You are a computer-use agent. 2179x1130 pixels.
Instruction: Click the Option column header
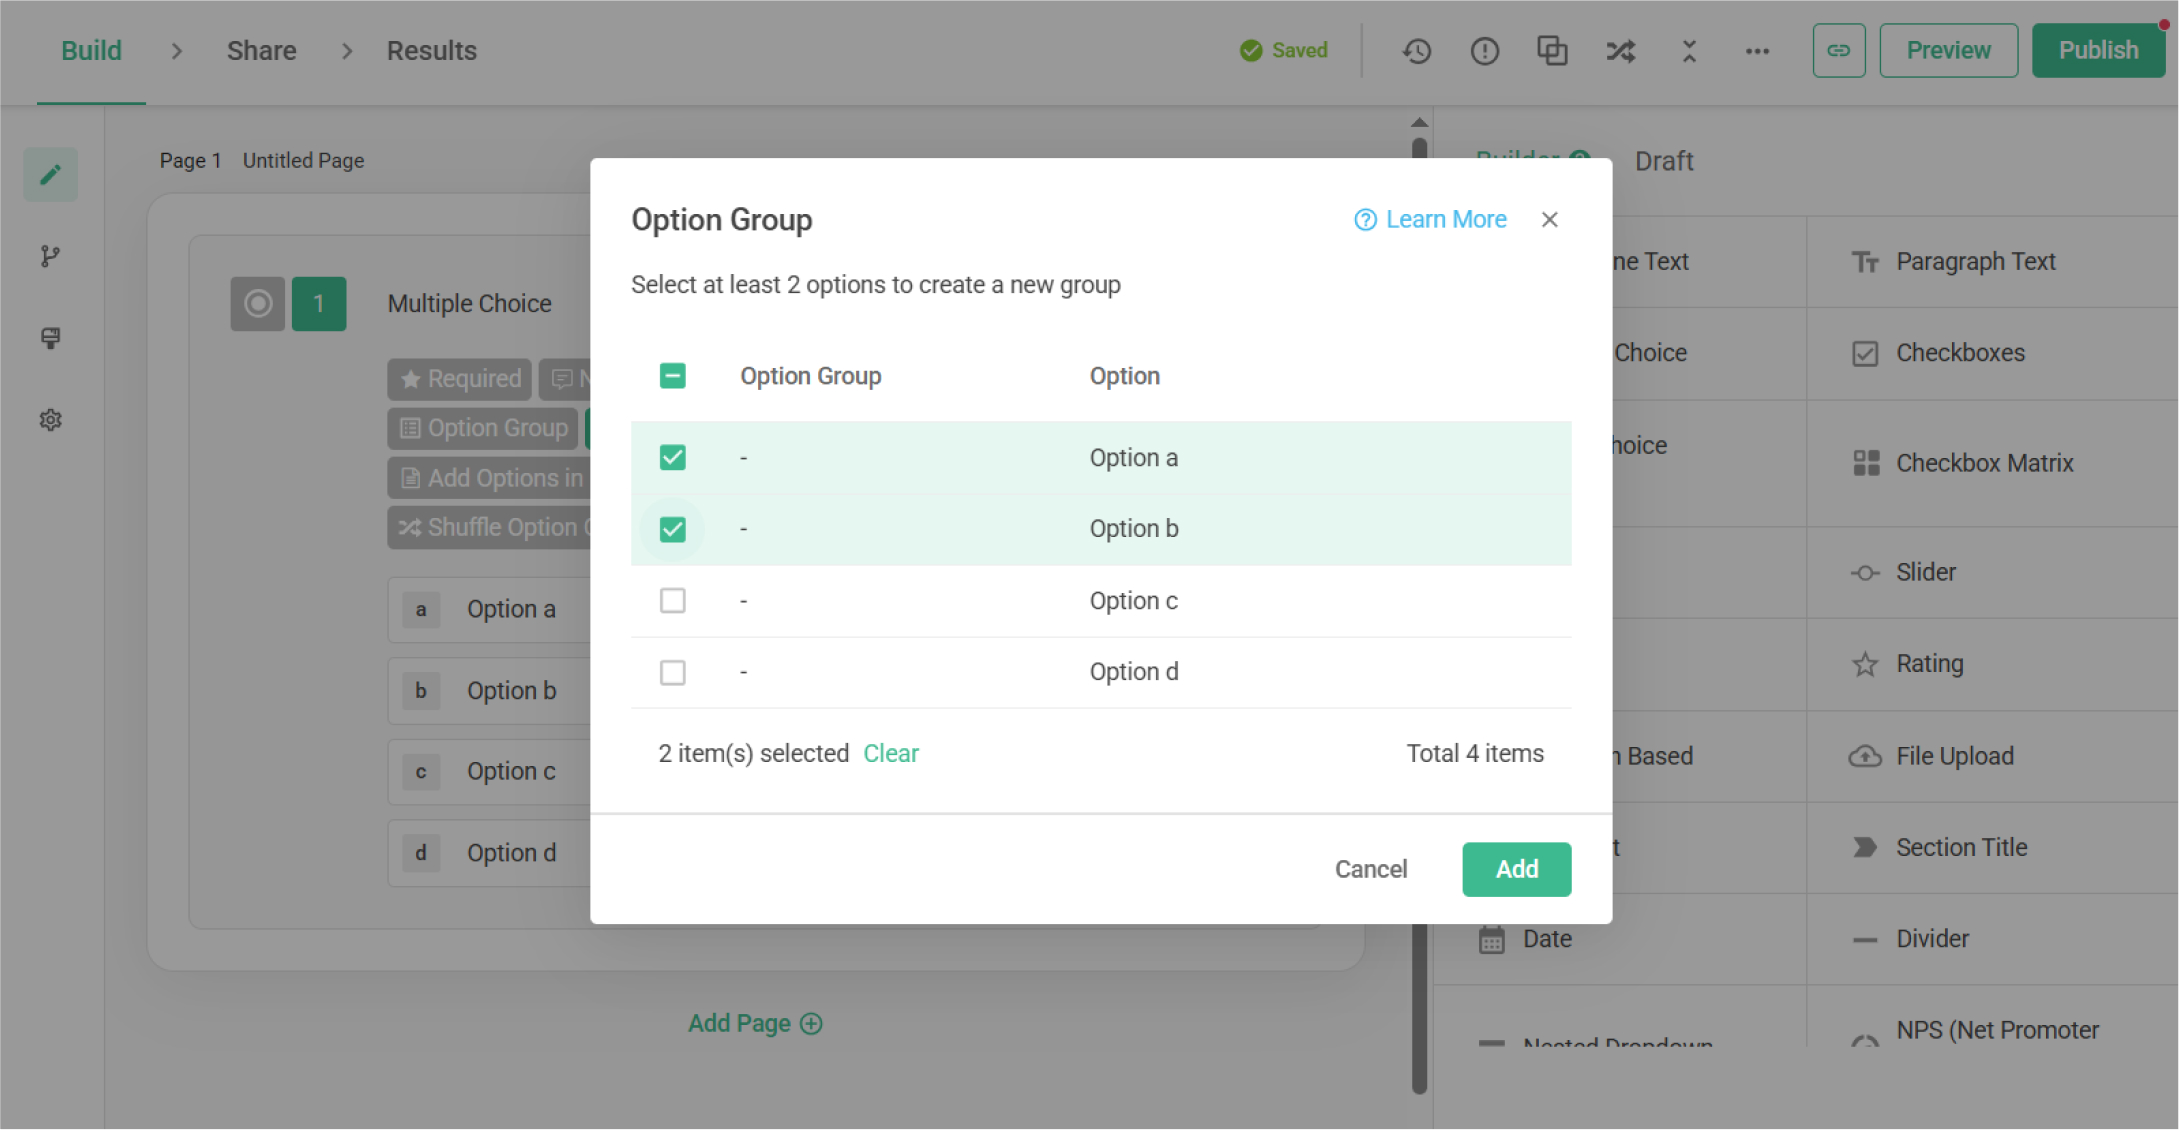(x=1125, y=376)
